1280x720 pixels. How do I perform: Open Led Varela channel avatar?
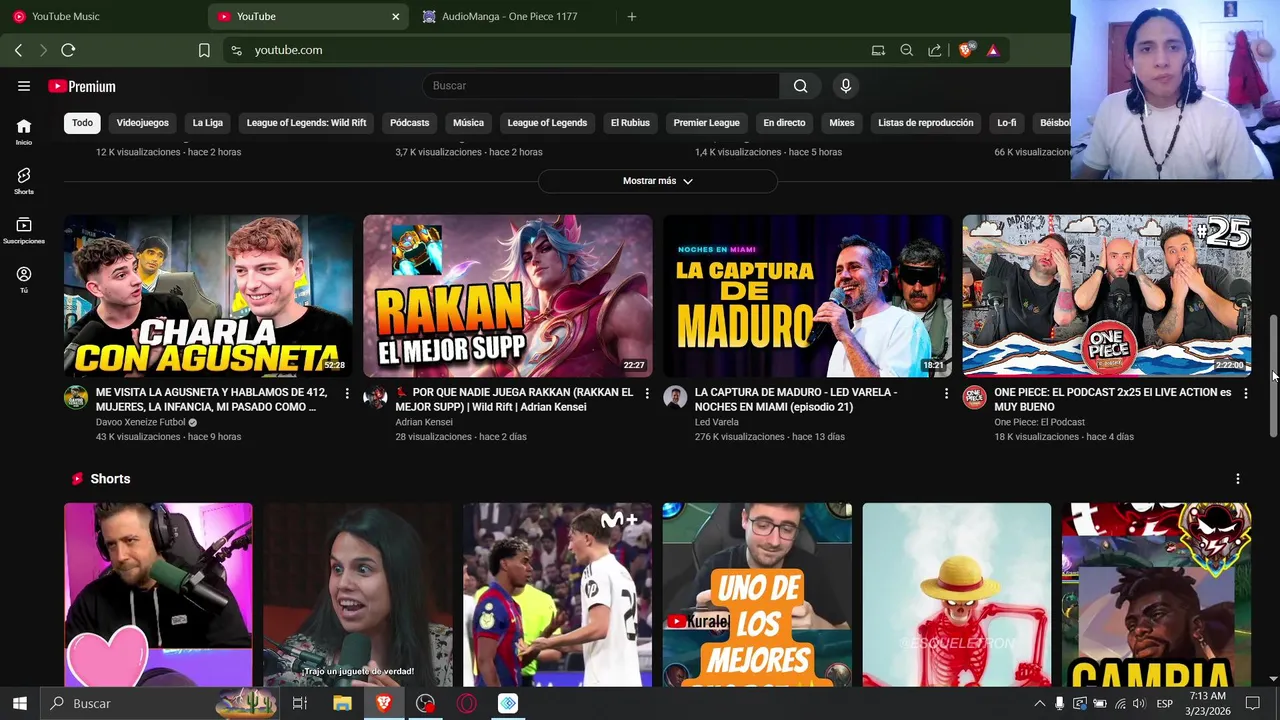pos(675,397)
